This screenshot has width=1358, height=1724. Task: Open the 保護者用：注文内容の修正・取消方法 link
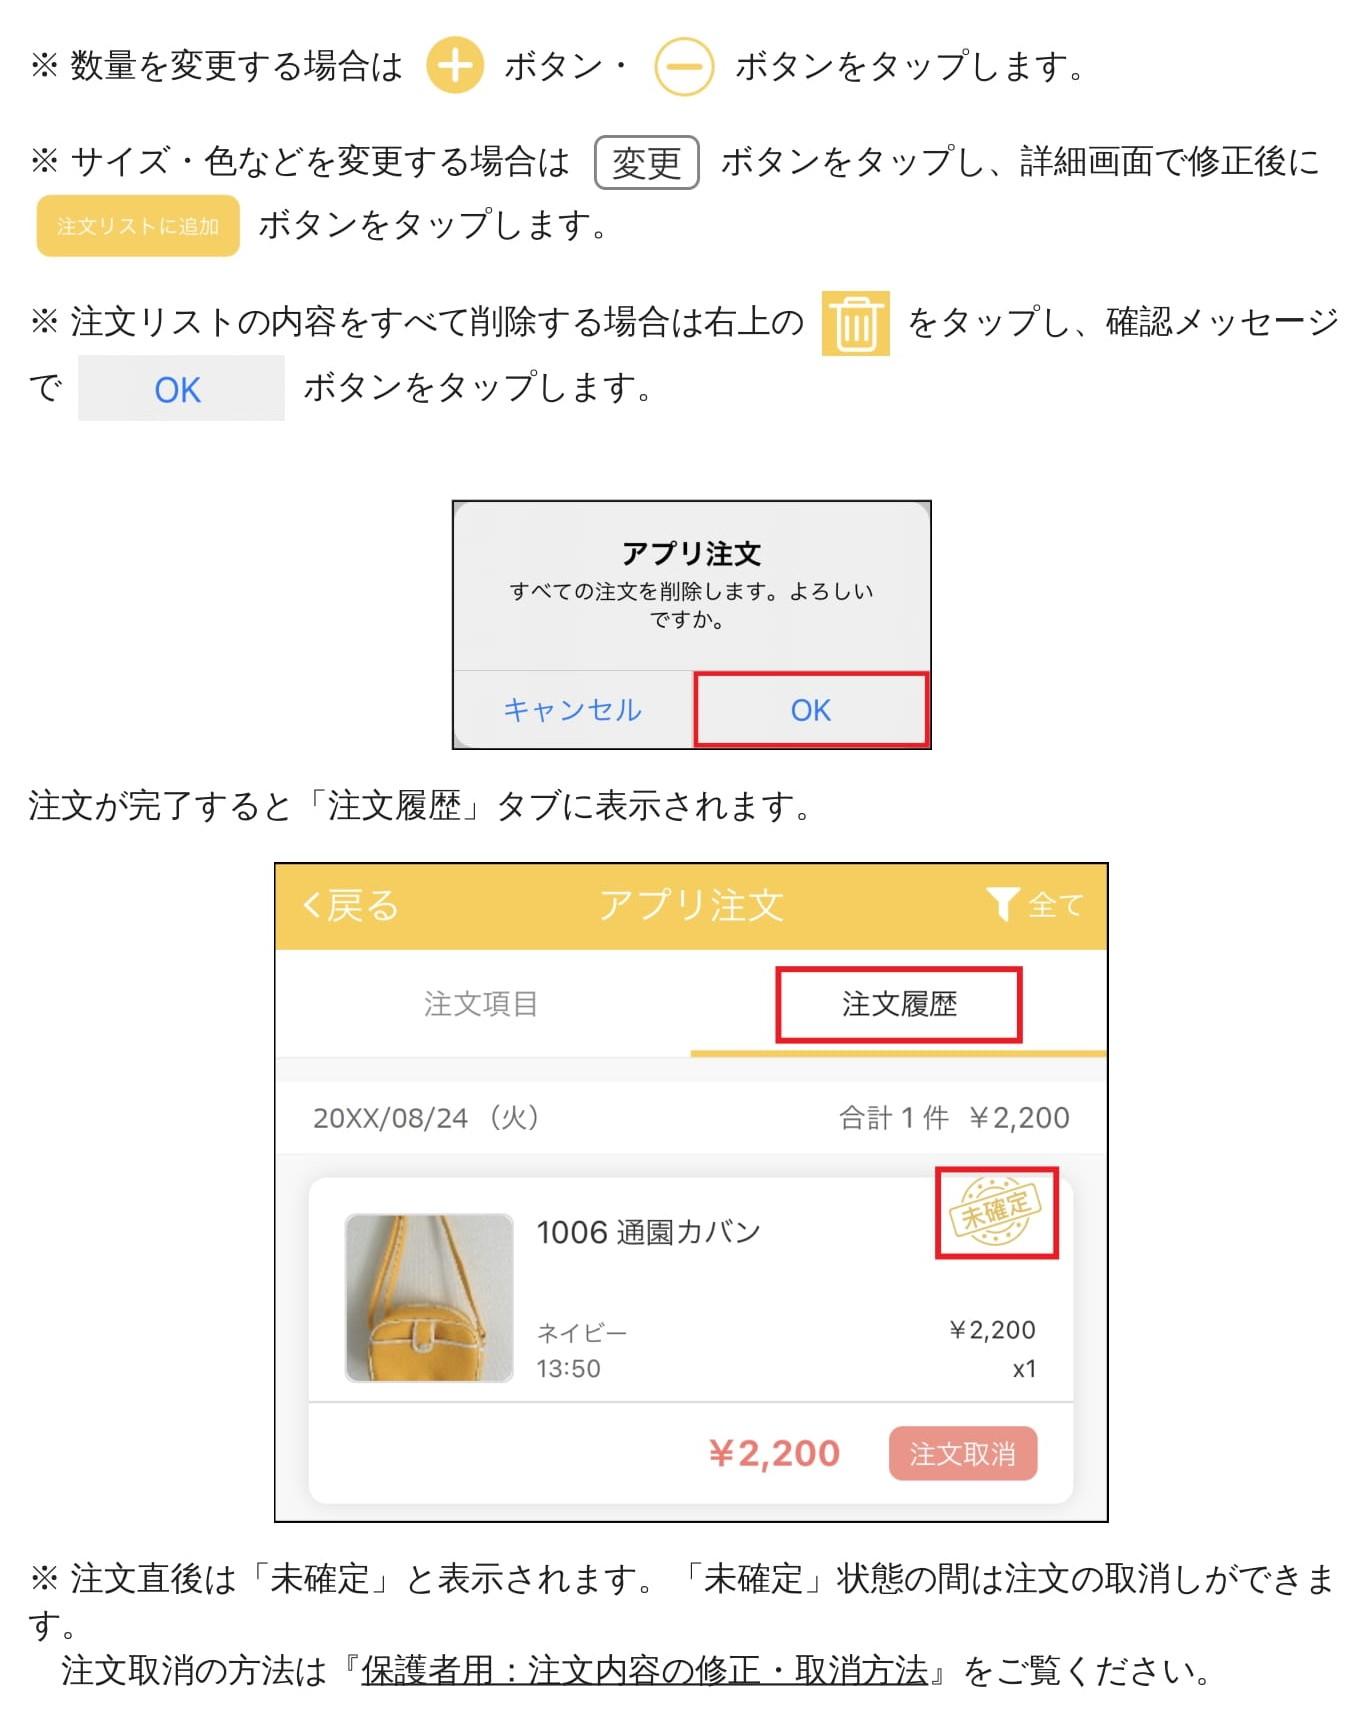645,1670
